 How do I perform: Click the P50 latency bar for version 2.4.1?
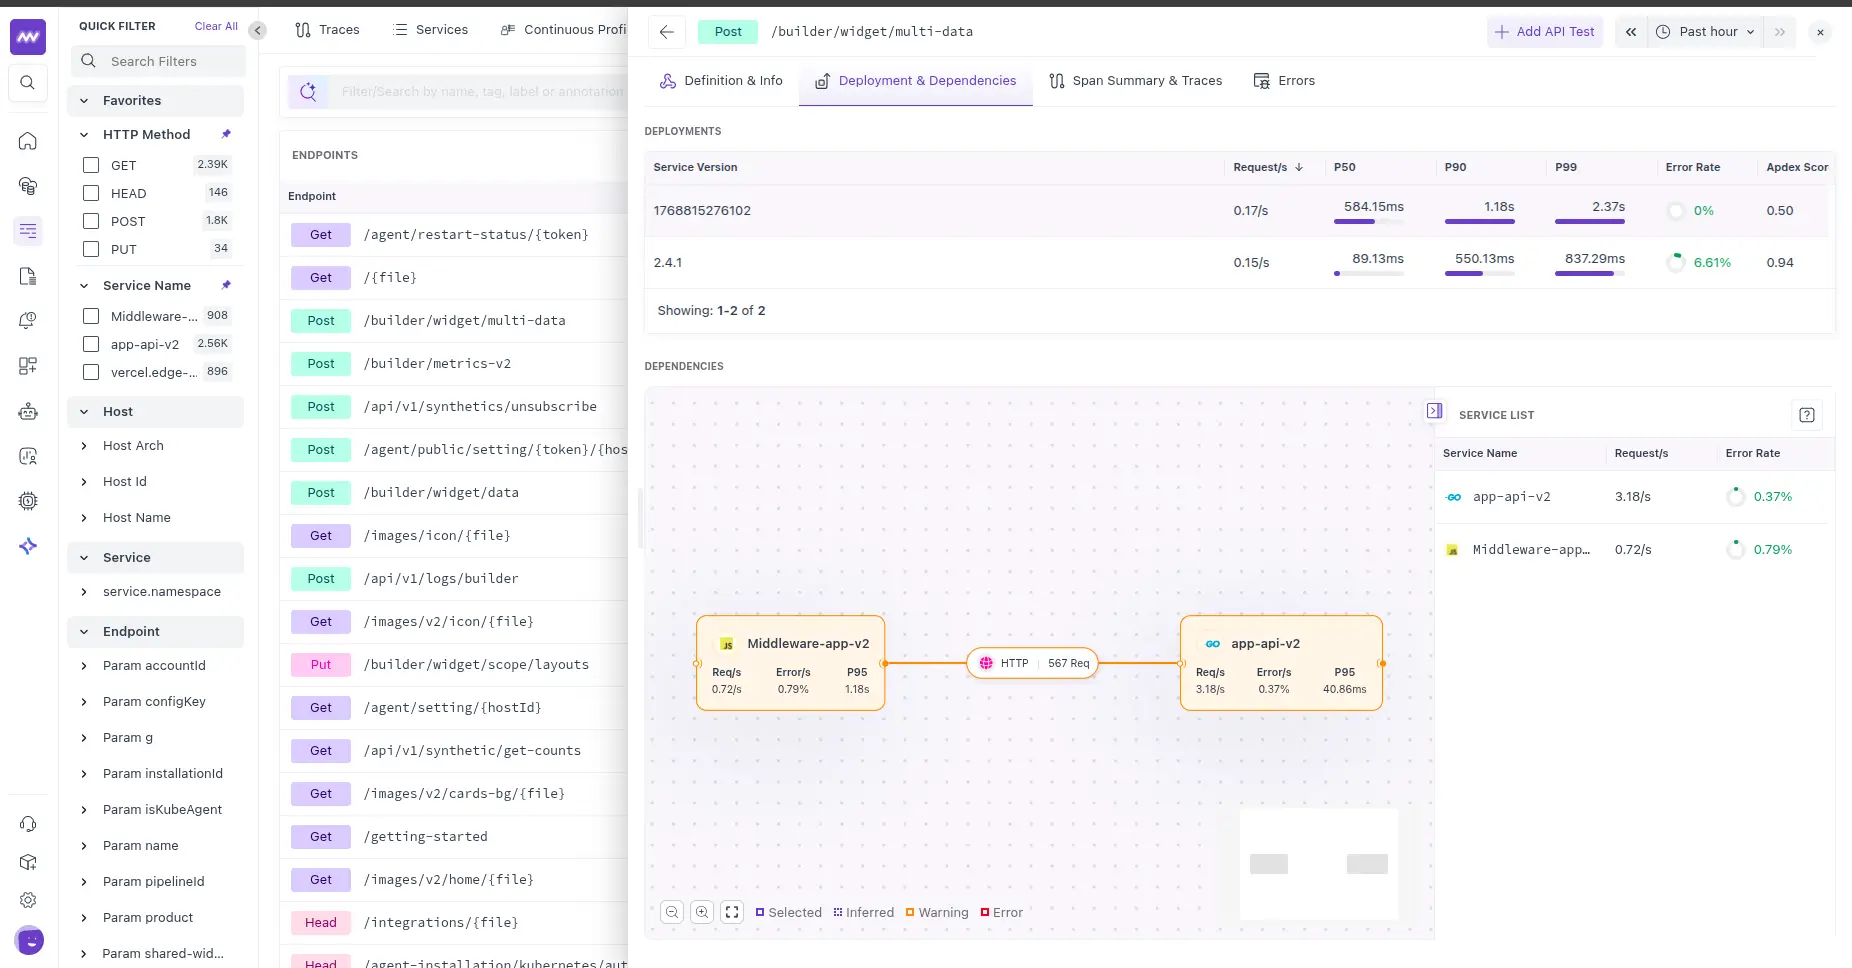[x=1369, y=273]
